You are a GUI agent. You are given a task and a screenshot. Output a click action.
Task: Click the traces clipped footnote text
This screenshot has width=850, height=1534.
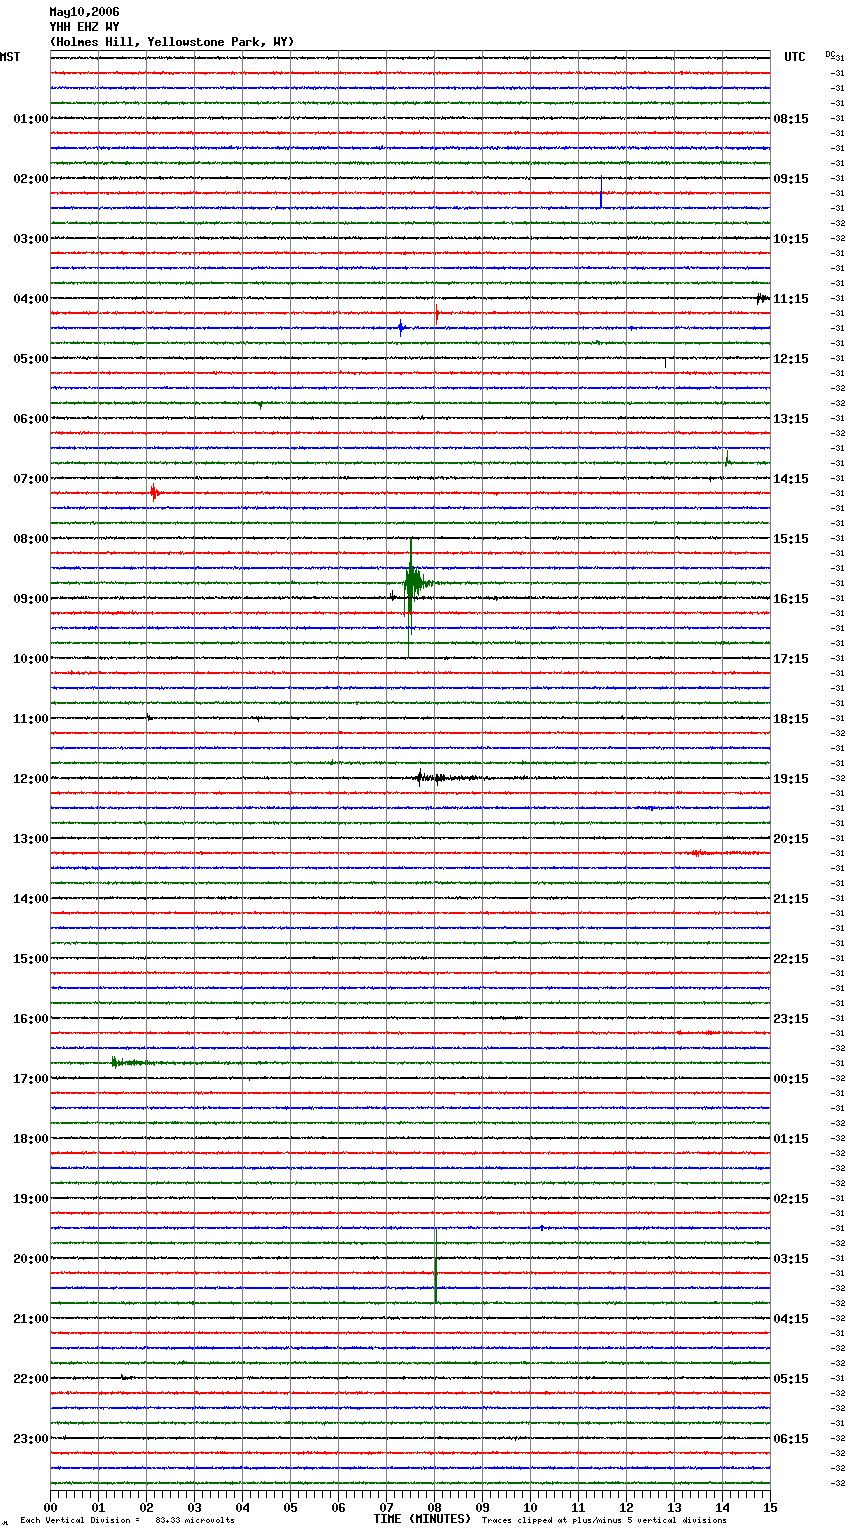604,1520
